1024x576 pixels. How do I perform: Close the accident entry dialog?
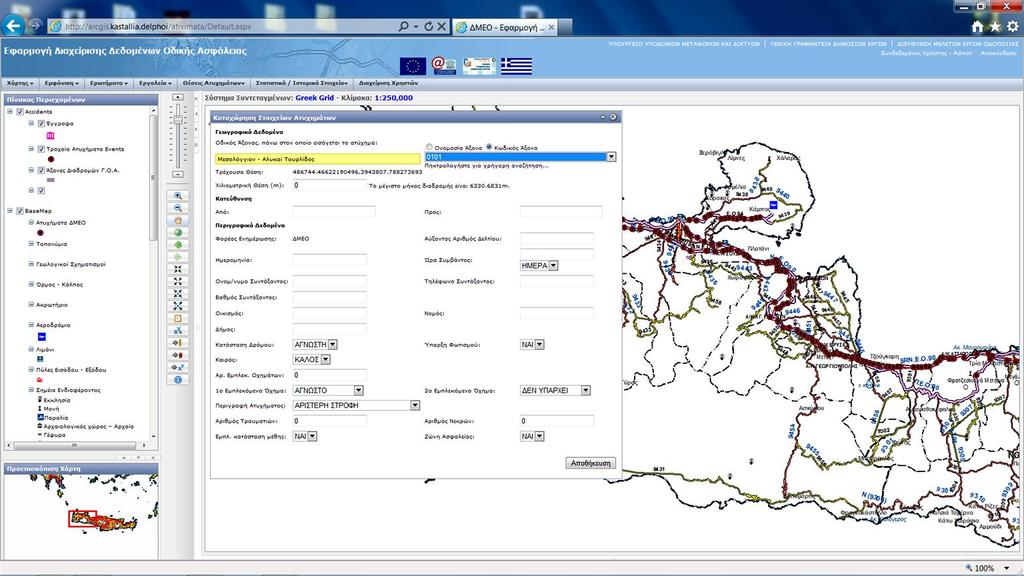coord(613,117)
